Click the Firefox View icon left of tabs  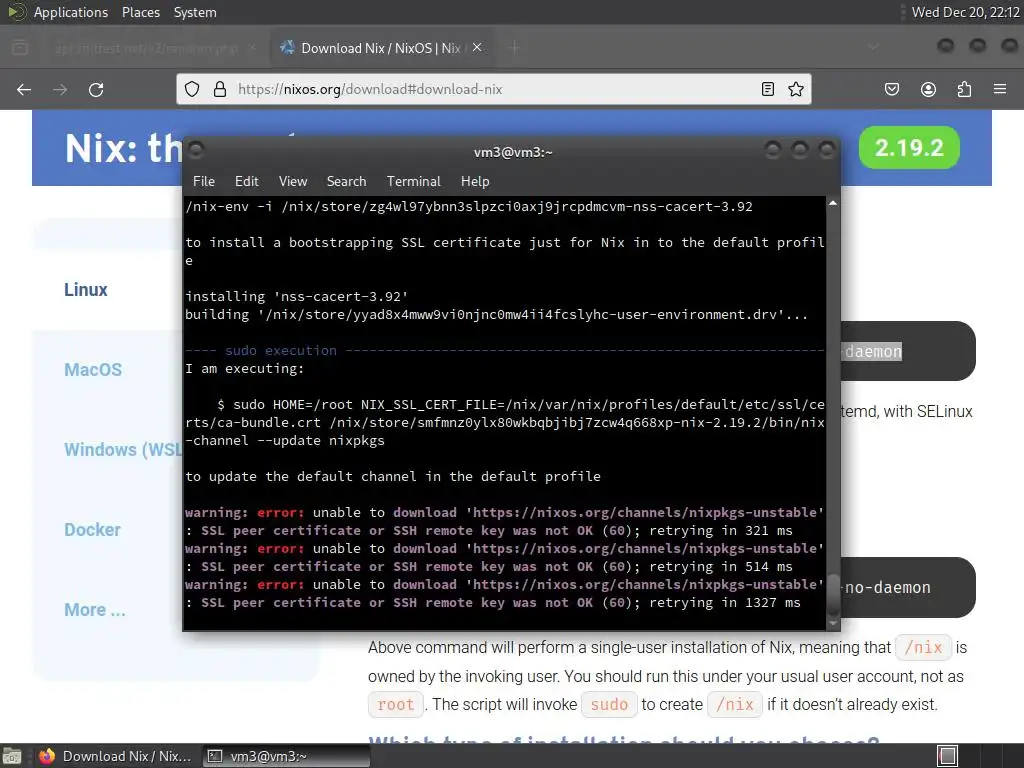pyautogui.click(x=20, y=47)
